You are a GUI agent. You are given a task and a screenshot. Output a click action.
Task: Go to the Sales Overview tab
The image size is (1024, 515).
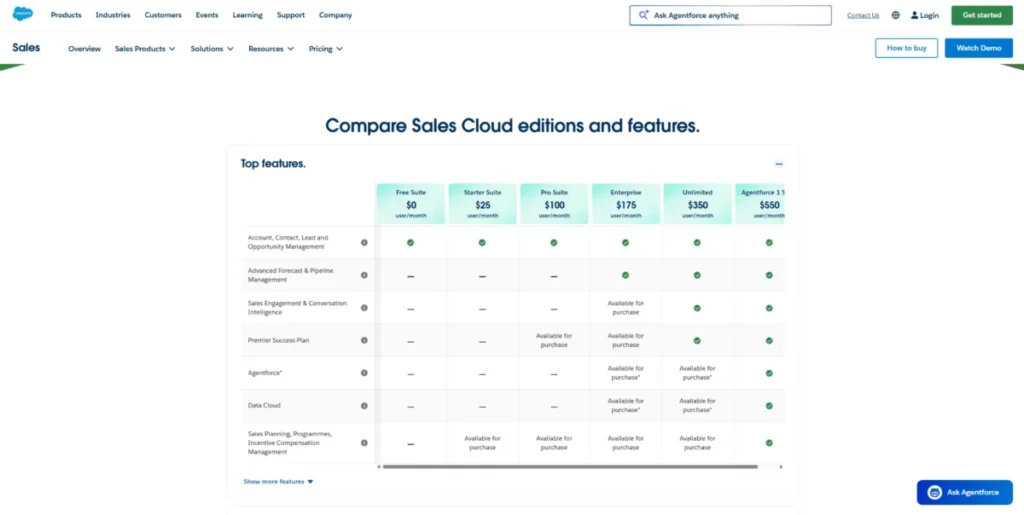(84, 48)
